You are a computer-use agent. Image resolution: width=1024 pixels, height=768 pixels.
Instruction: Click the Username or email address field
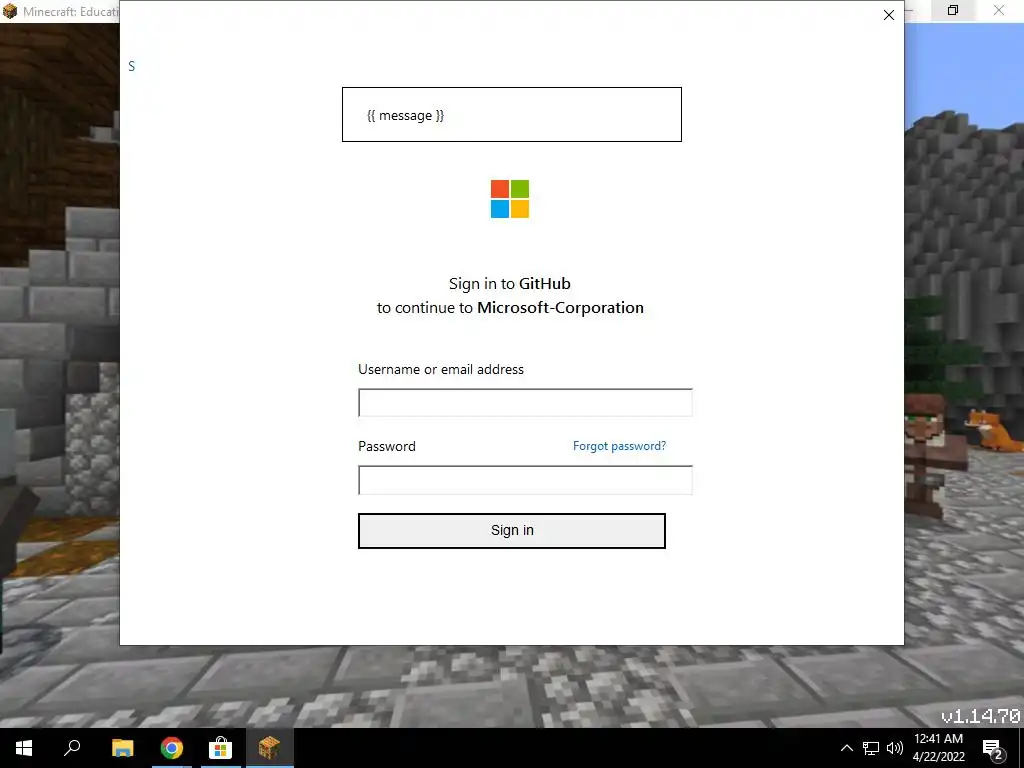(x=525, y=402)
